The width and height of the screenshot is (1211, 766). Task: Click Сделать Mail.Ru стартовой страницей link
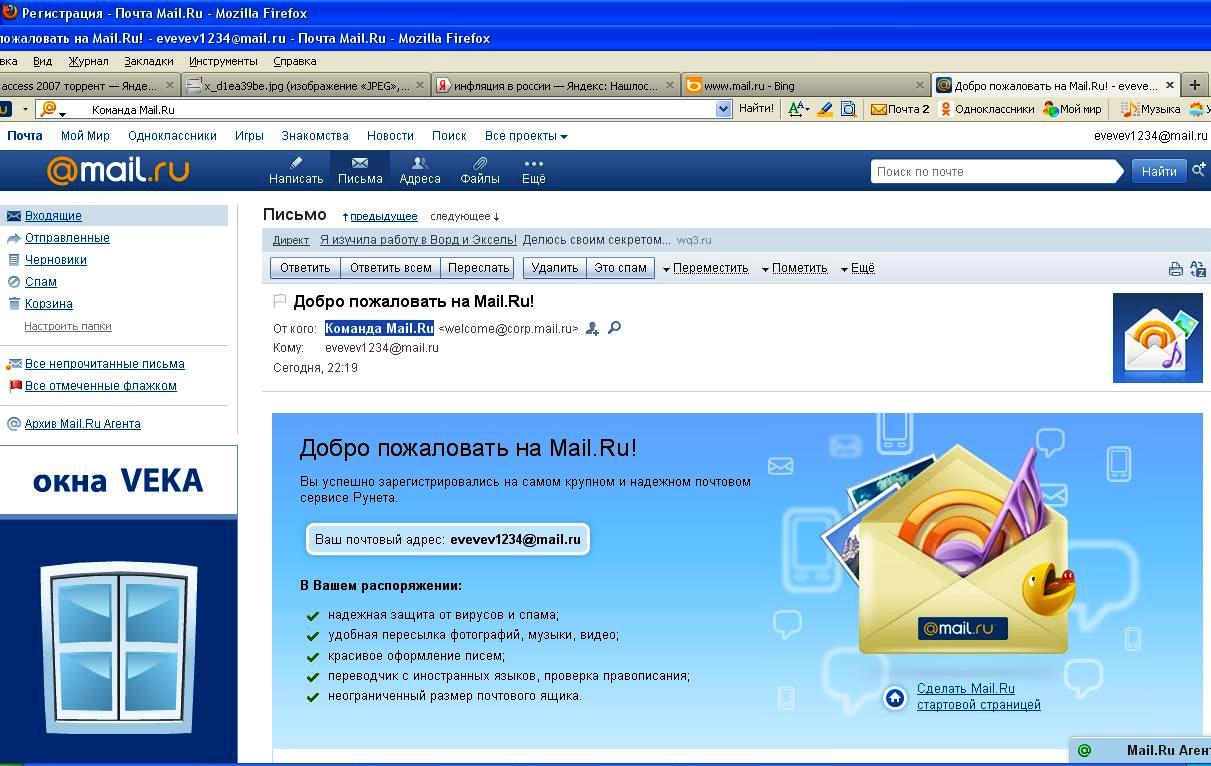coord(978,697)
